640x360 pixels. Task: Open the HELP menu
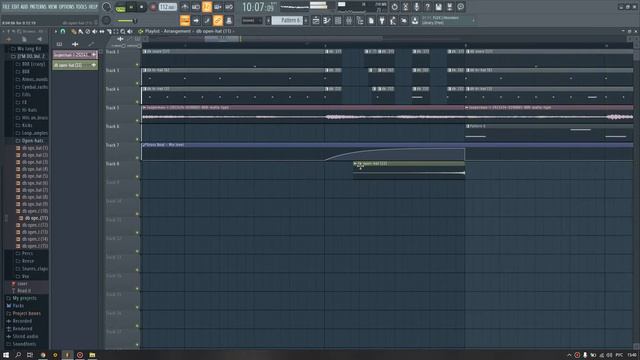[93, 7]
